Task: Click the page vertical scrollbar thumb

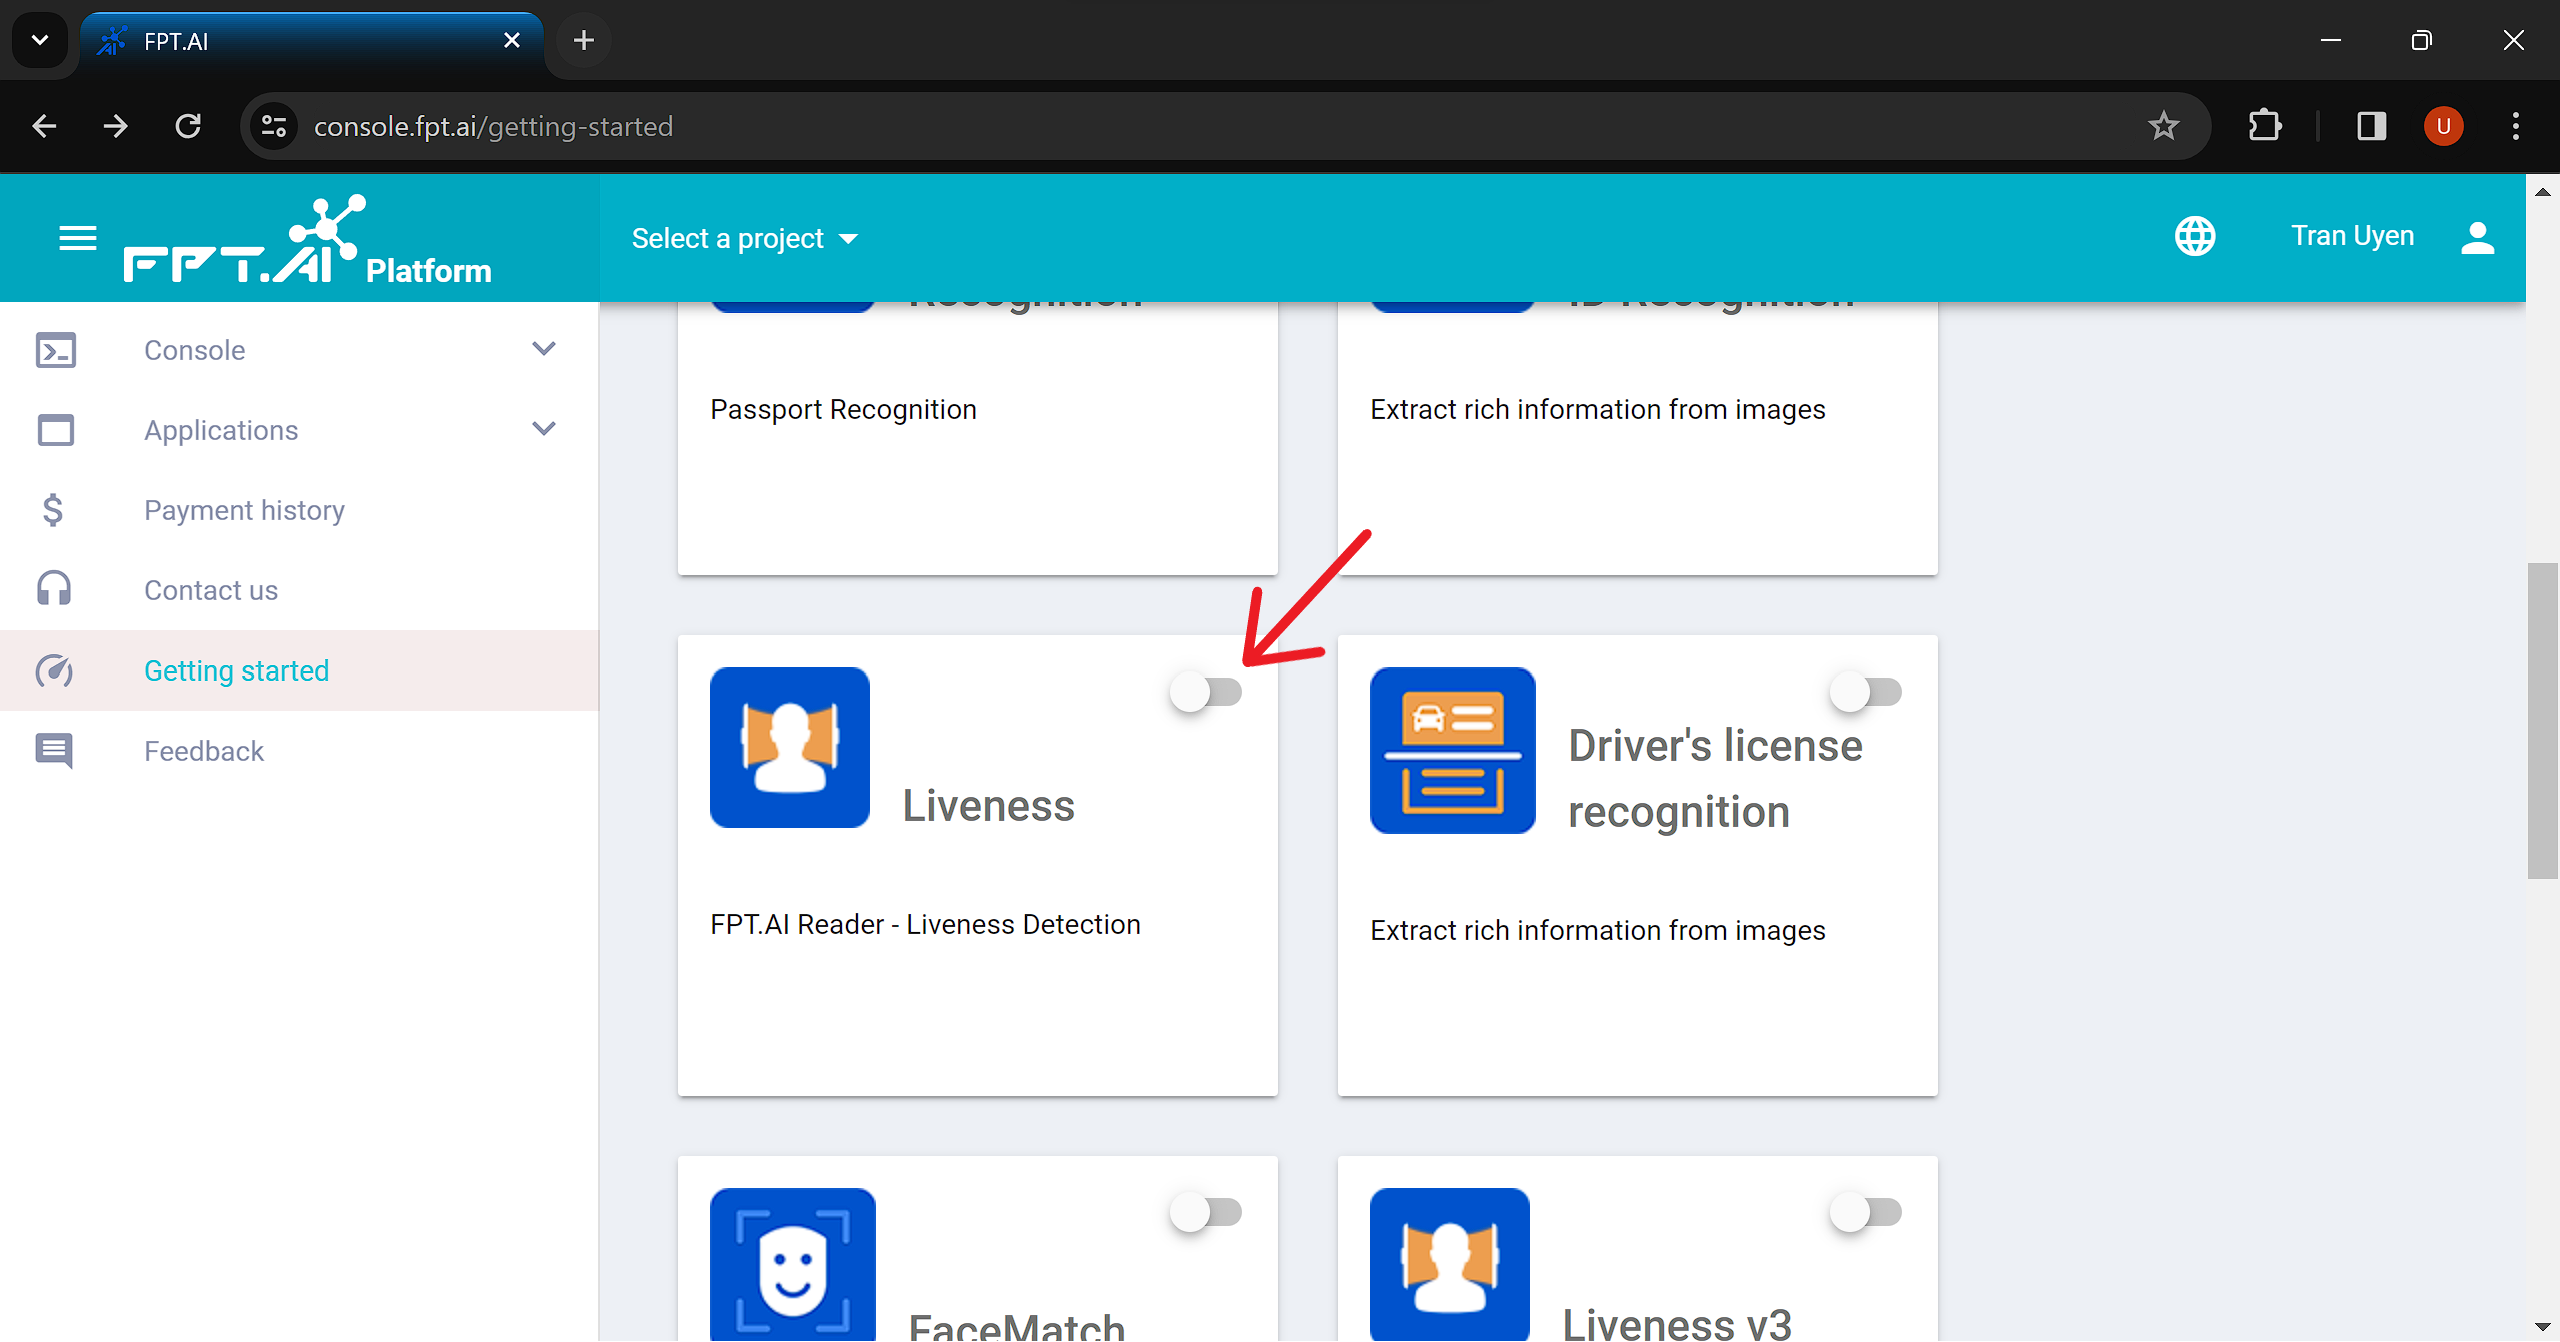Action: [x=2543, y=720]
